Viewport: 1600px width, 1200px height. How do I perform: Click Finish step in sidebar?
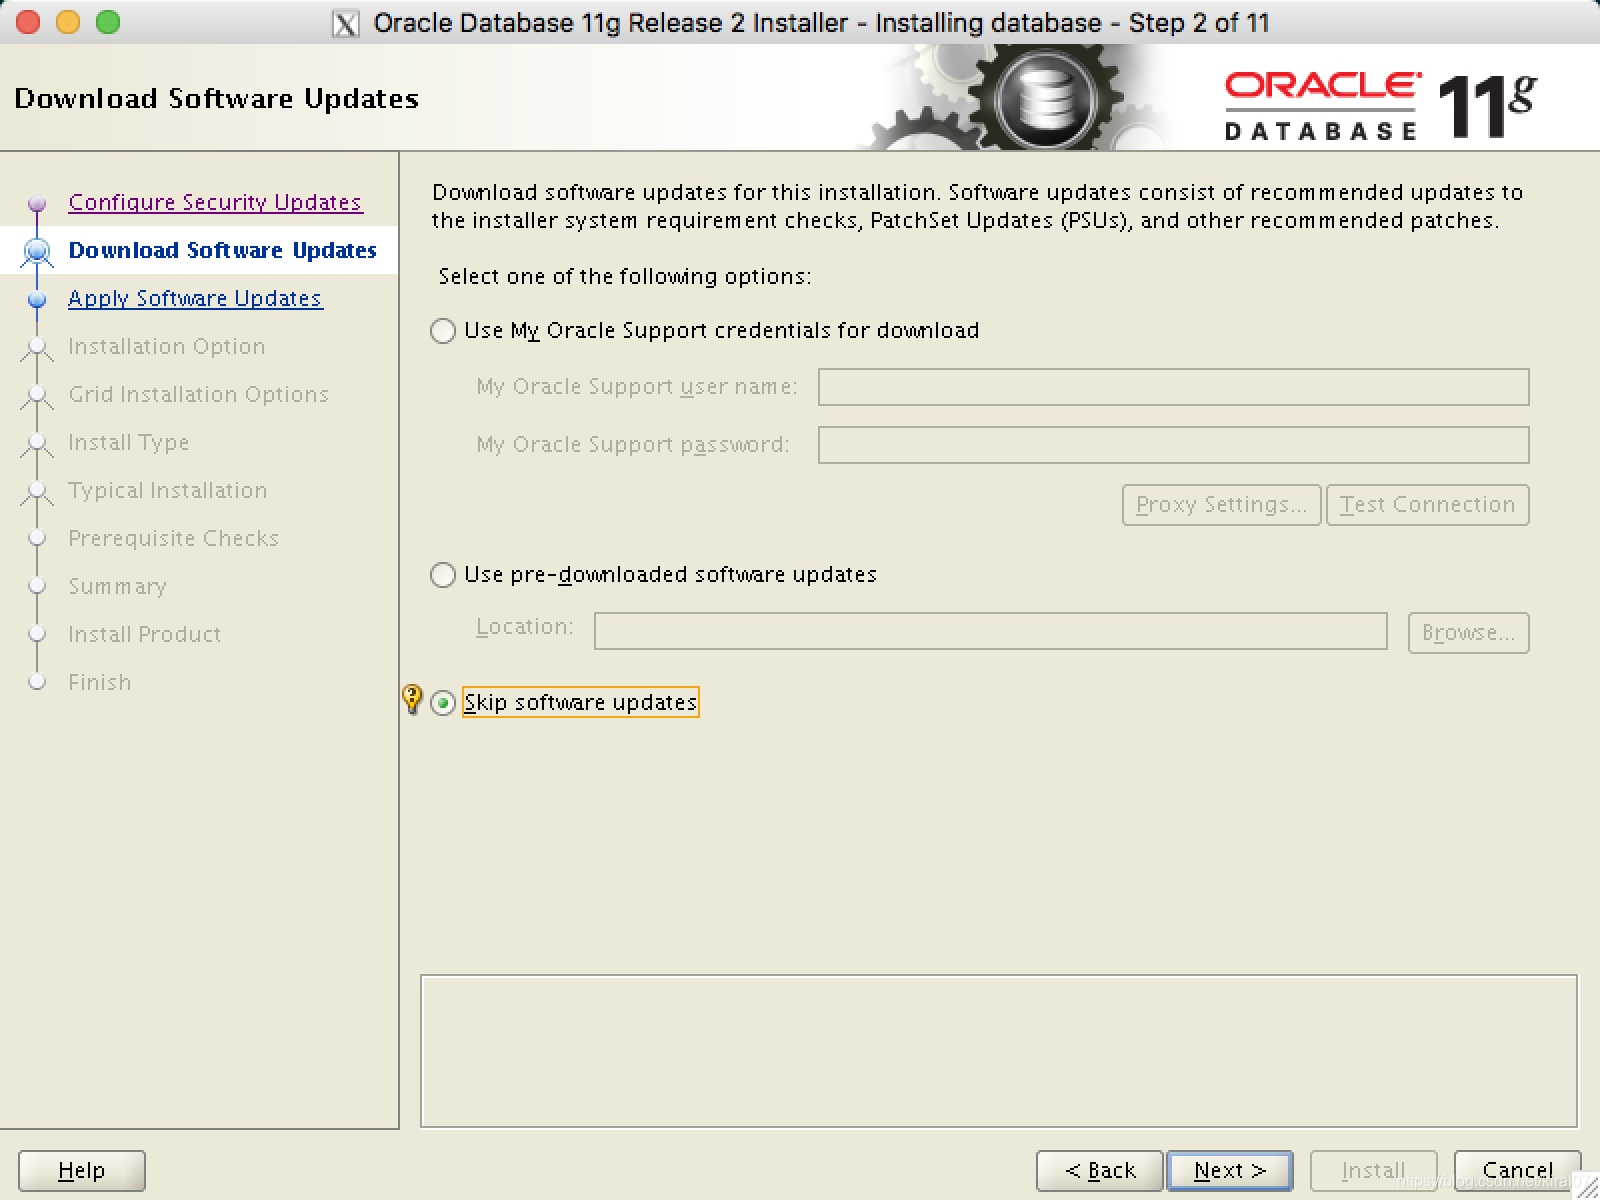click(x=99, y=682)
